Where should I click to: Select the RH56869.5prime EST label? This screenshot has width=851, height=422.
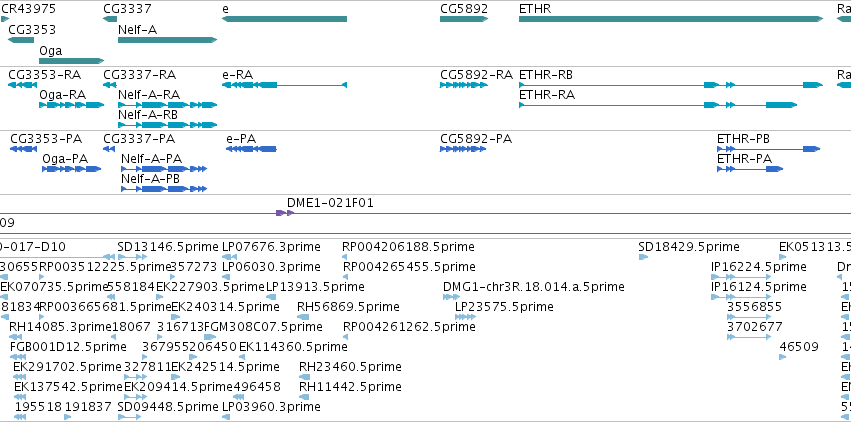click(x=348, y=307)
